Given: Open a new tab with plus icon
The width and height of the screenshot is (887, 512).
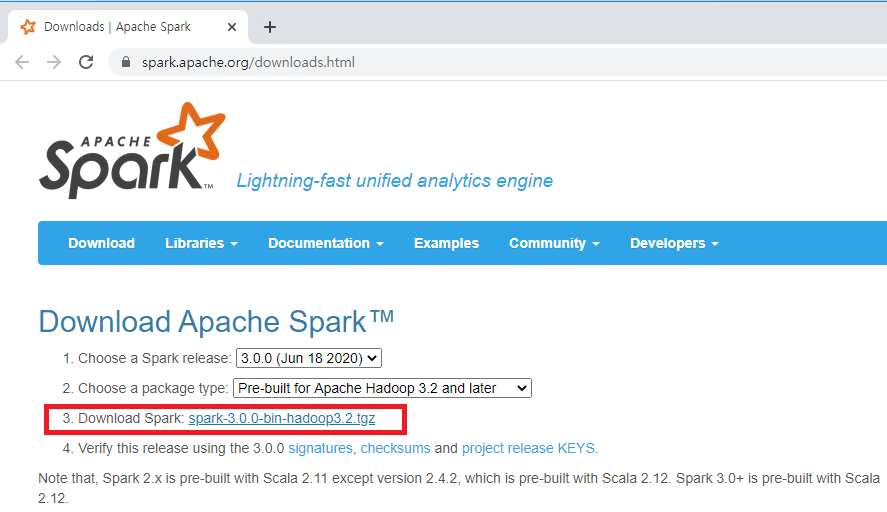Looking at the screenshot, I should [x=270, y=27].
